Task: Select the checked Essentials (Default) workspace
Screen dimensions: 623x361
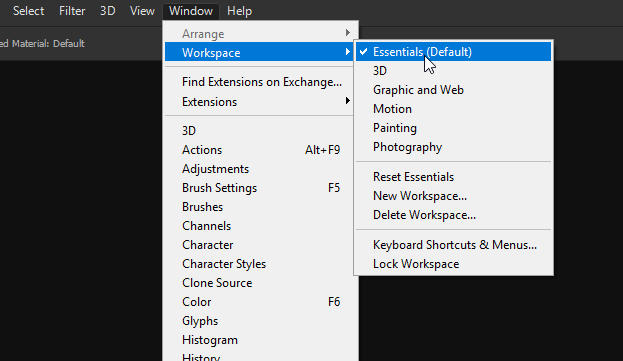Action: click(453, 52)
